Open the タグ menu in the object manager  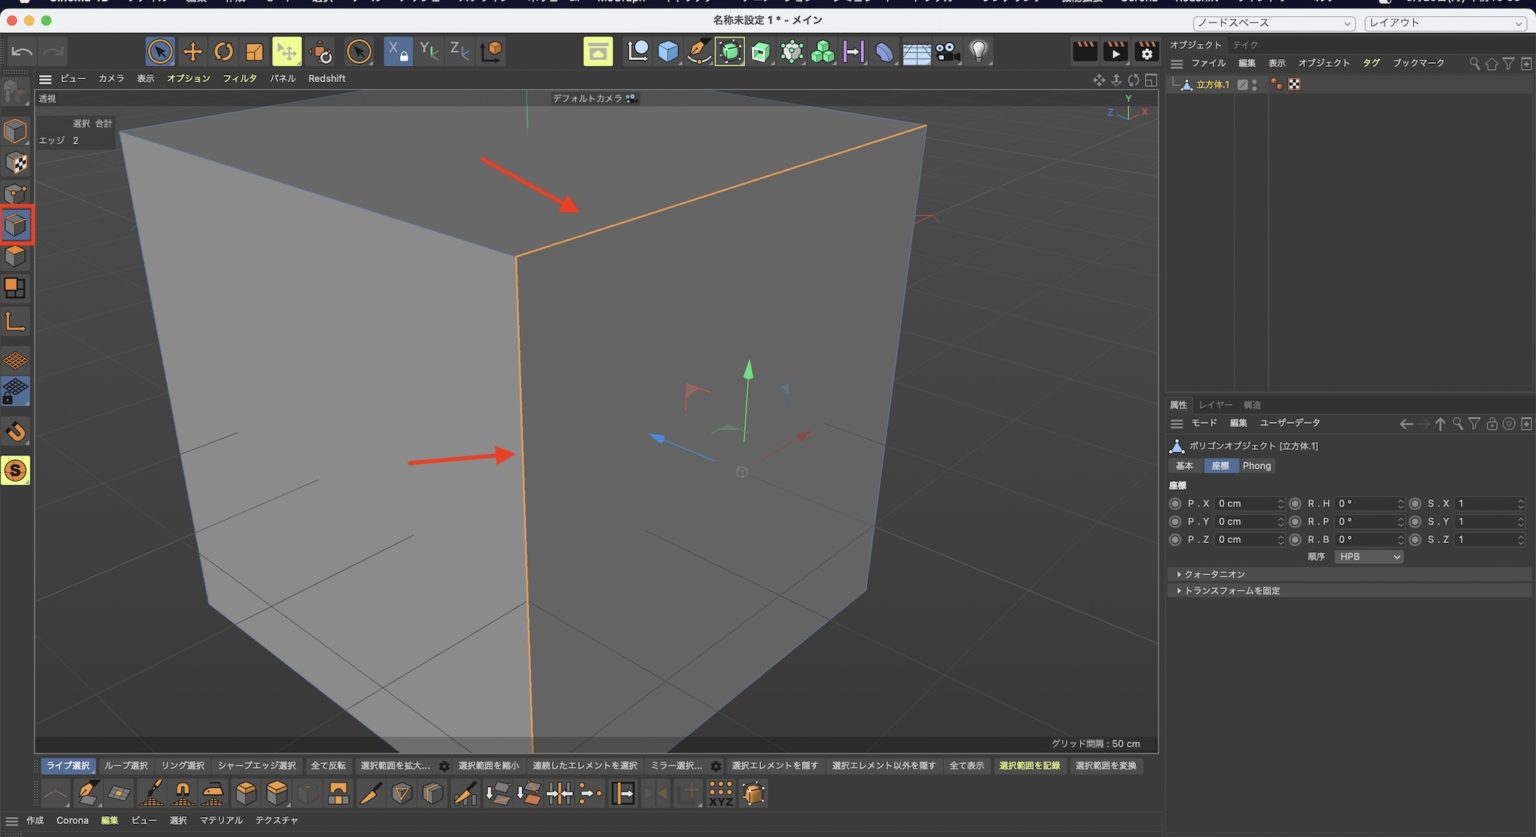[1371, 62]
